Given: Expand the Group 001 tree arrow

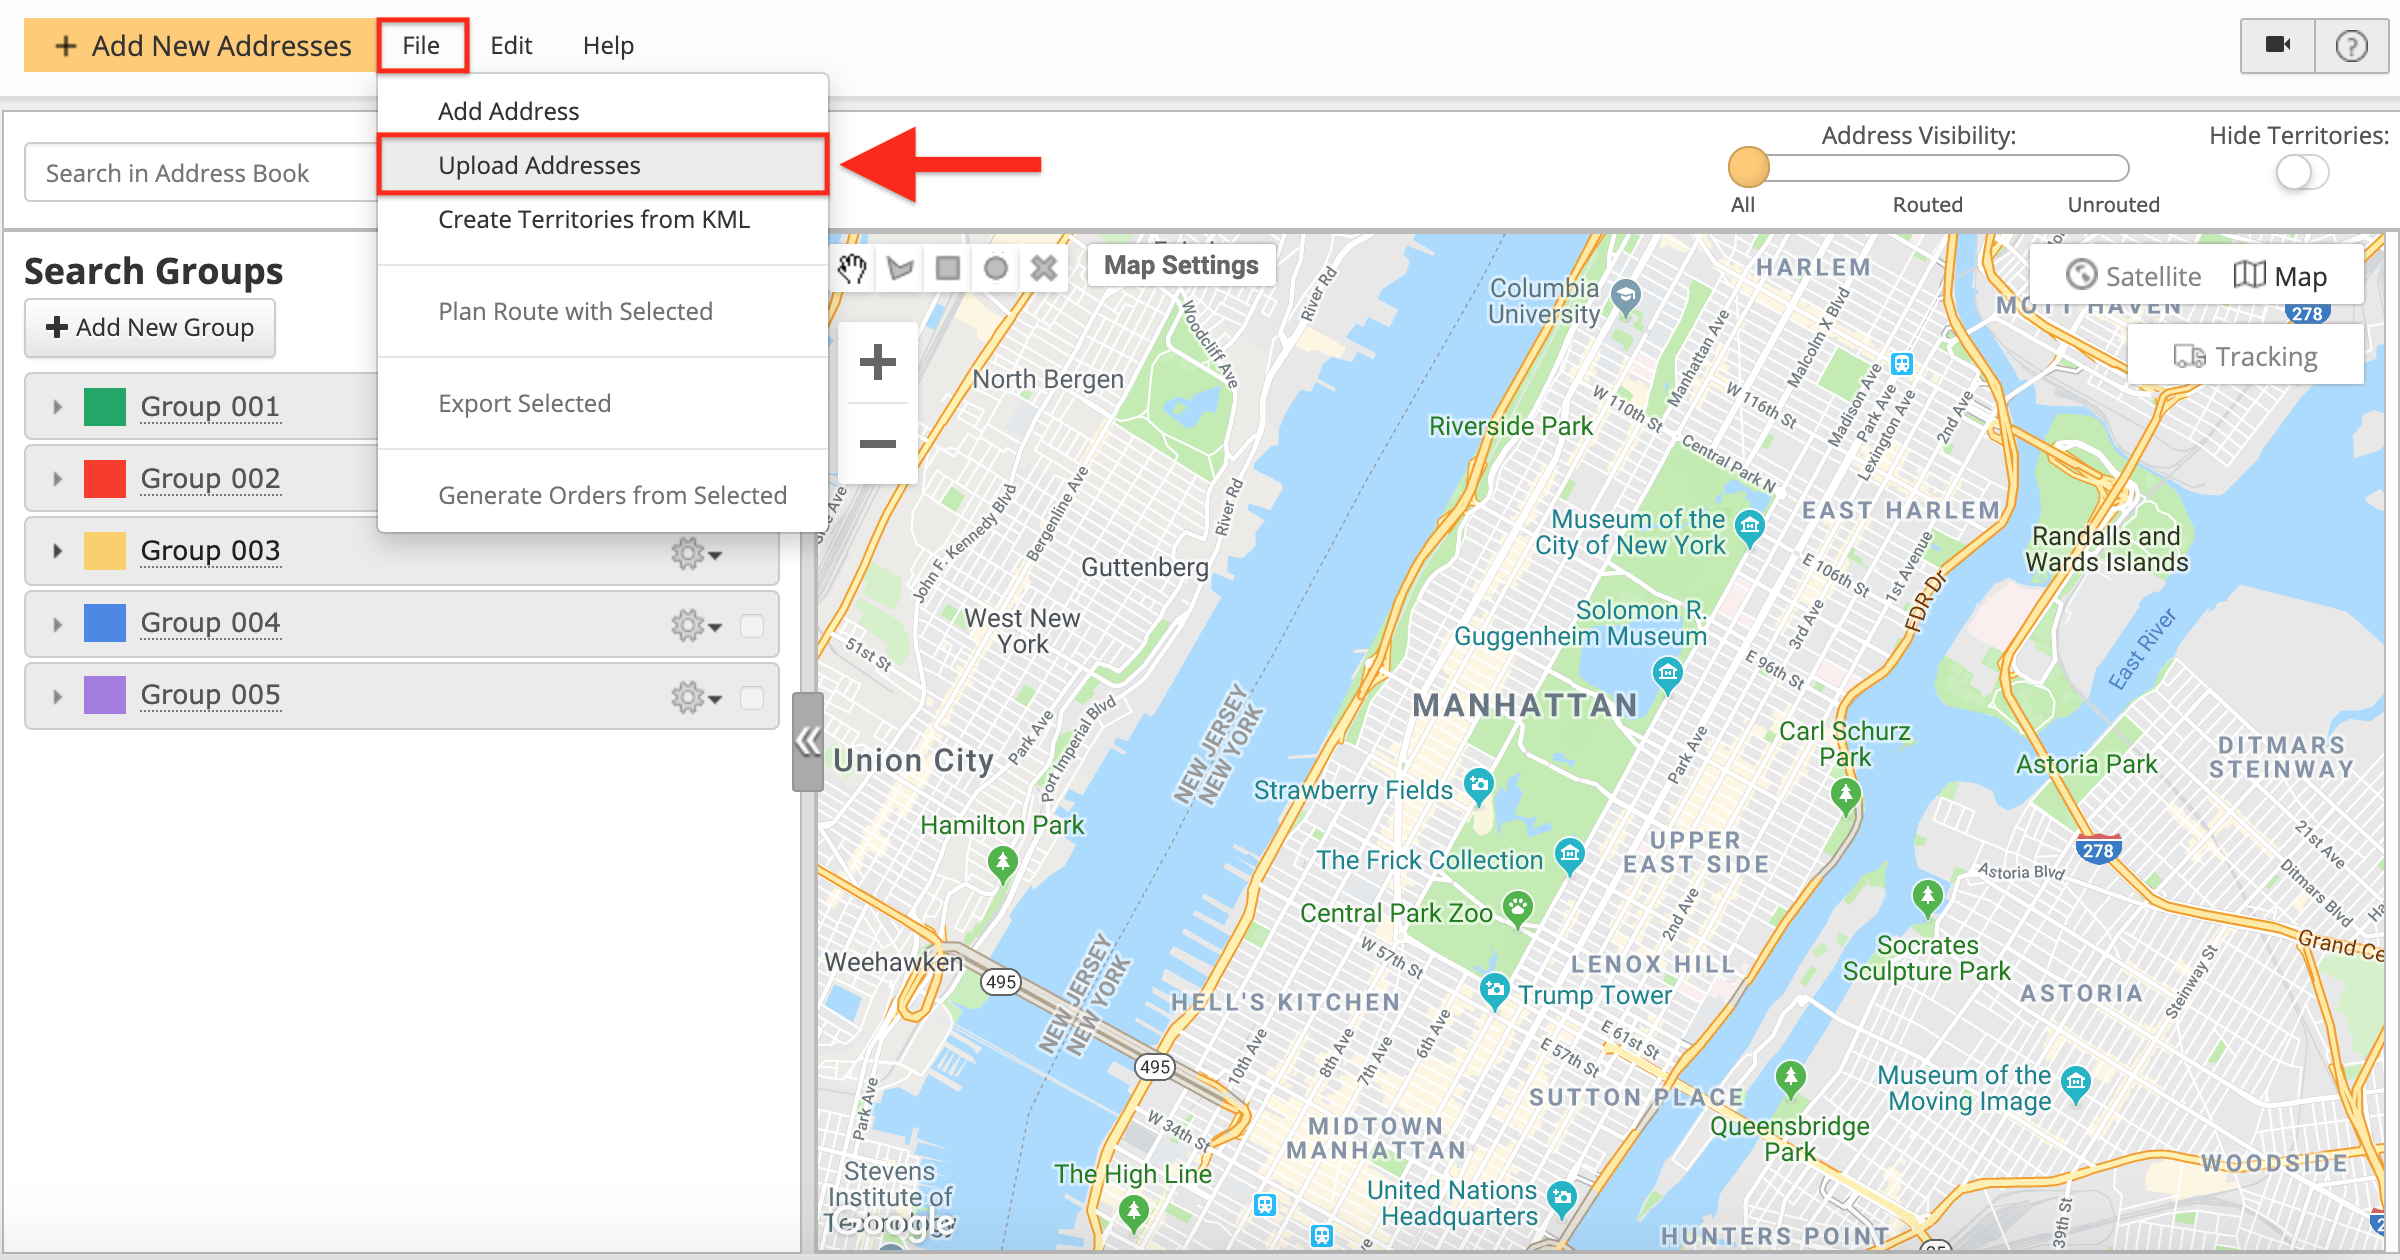Looking at the screenshot, I should click(x=58, y=407).
